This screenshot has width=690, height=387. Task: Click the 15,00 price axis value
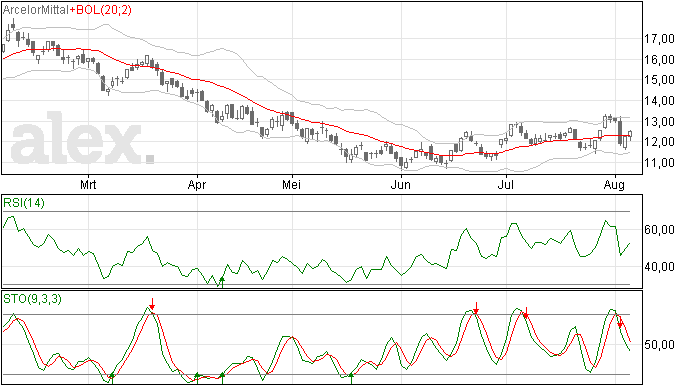pyautogui.click(x=660, y=80)
